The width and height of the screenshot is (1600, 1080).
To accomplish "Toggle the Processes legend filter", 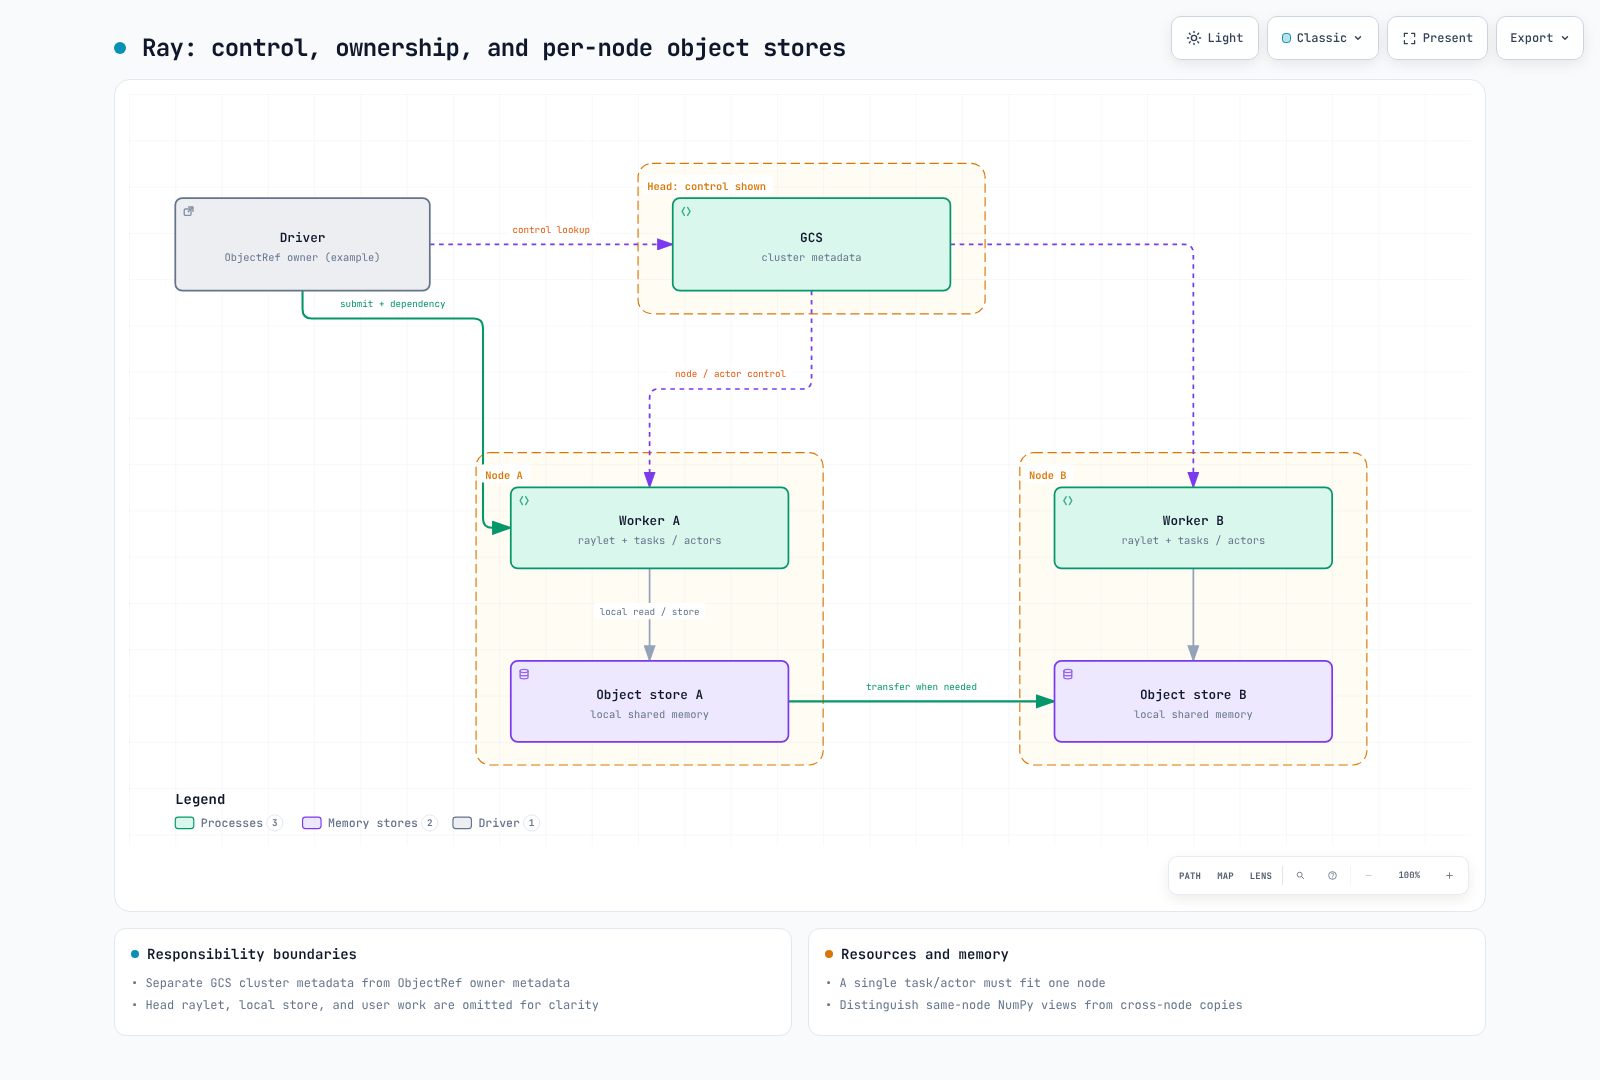I will 229,823.
